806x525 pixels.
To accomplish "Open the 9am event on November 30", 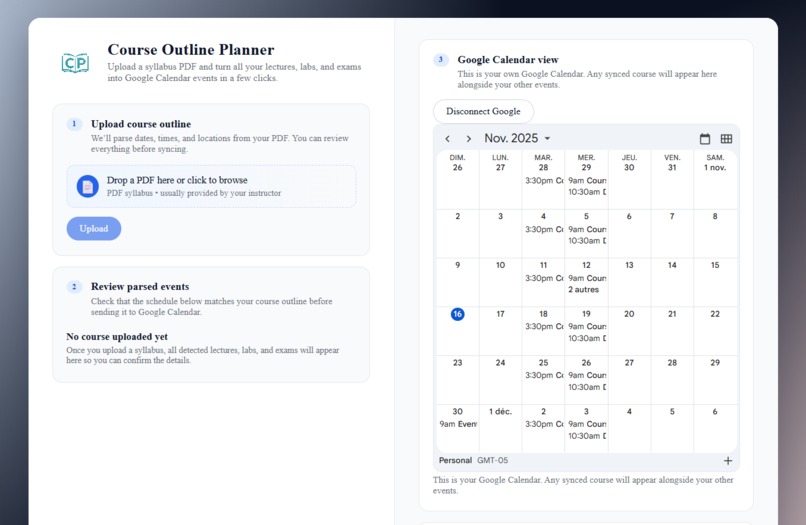I will [458, 424].
